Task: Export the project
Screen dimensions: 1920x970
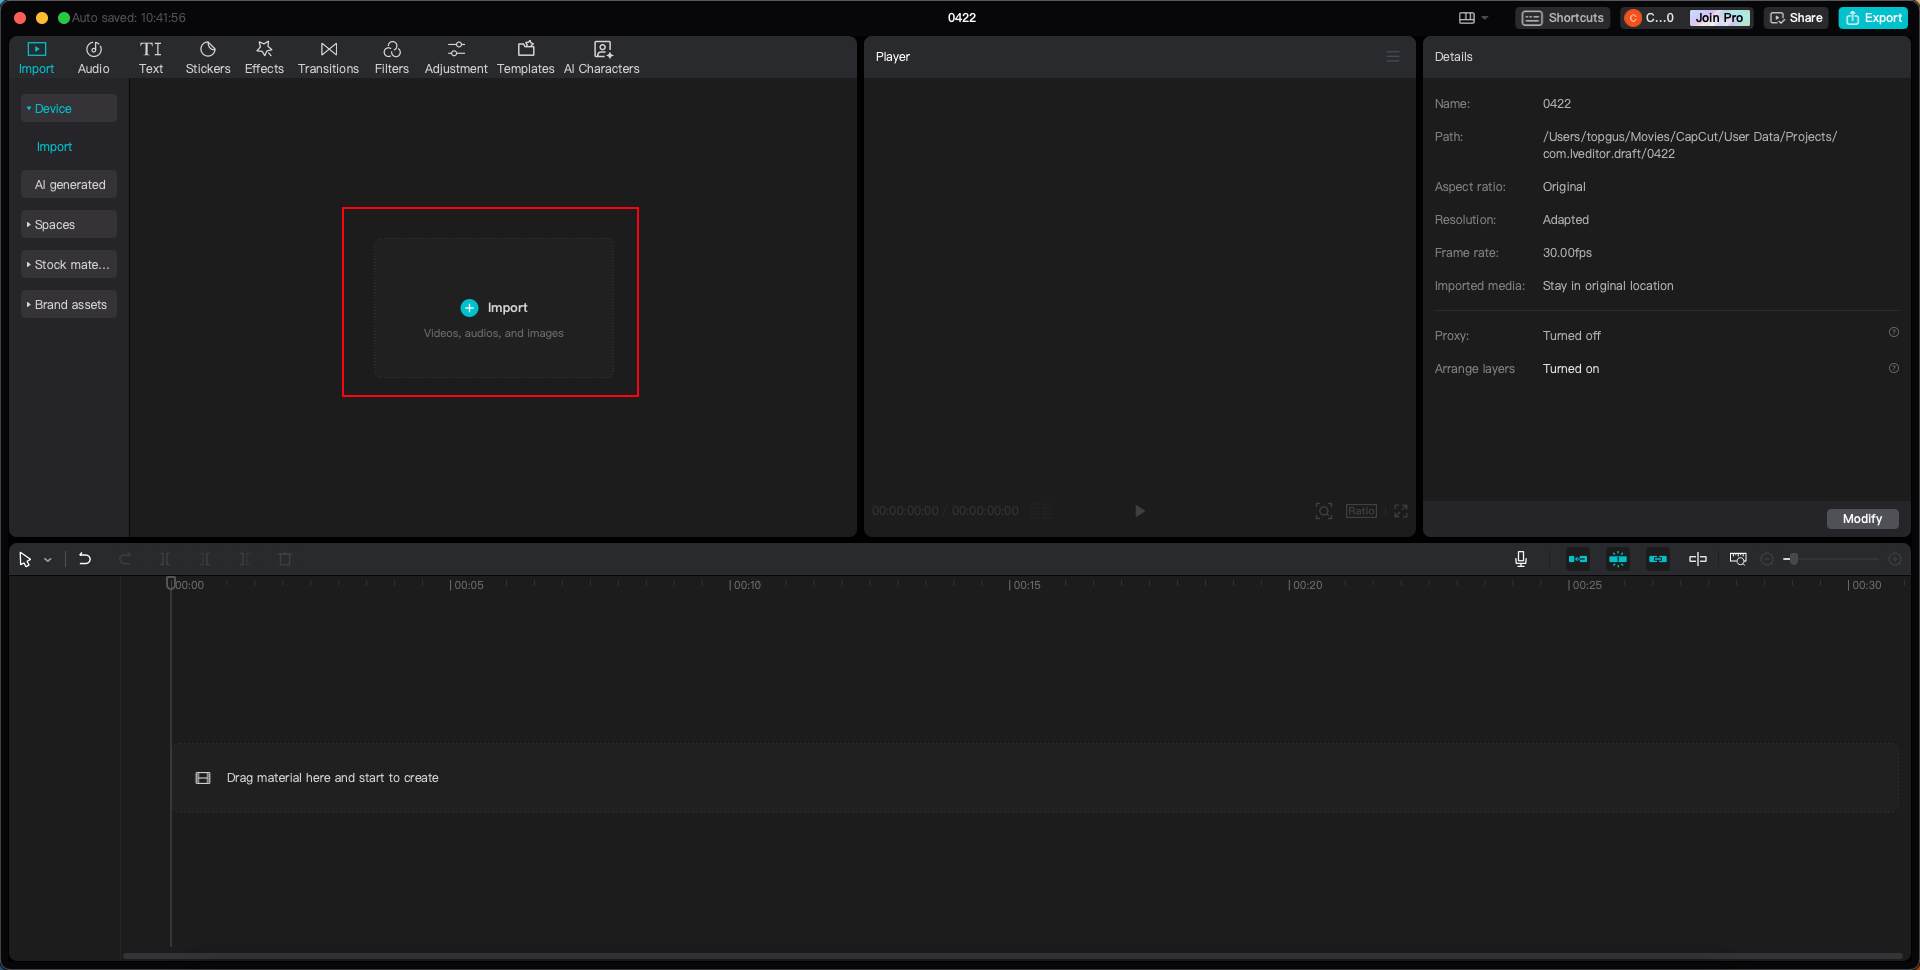Action: [x=1873, y=18]
